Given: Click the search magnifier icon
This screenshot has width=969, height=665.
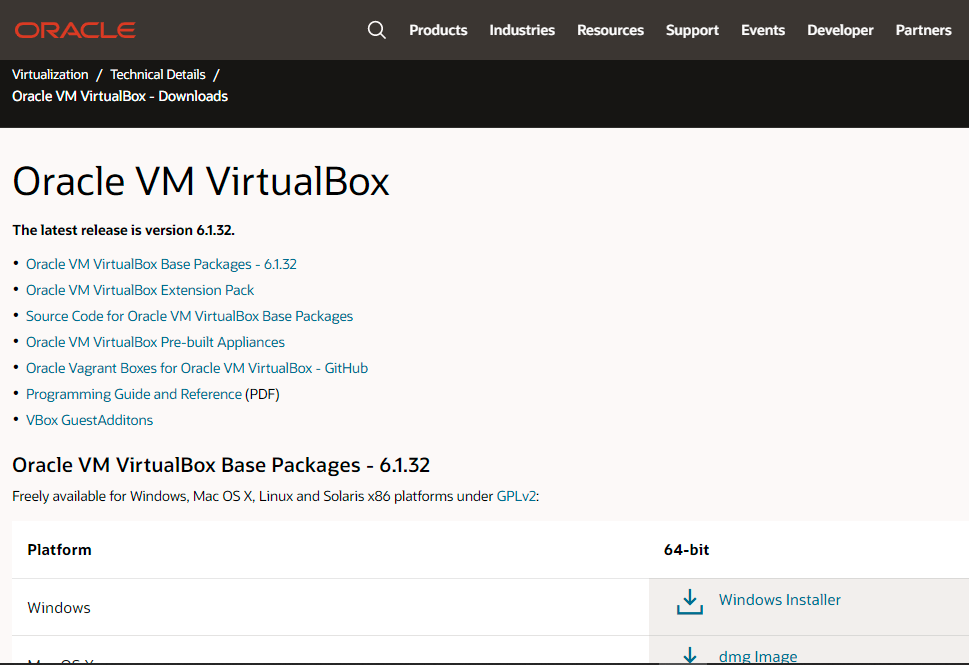Looking at the screenshot, I should (377, 30).
